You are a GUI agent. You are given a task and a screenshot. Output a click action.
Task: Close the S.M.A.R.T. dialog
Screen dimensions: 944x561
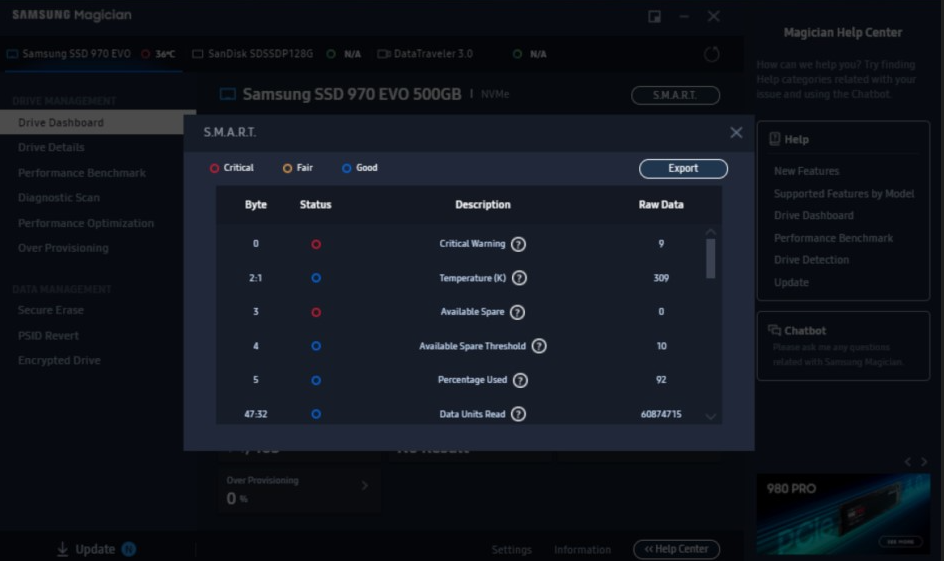736,132
